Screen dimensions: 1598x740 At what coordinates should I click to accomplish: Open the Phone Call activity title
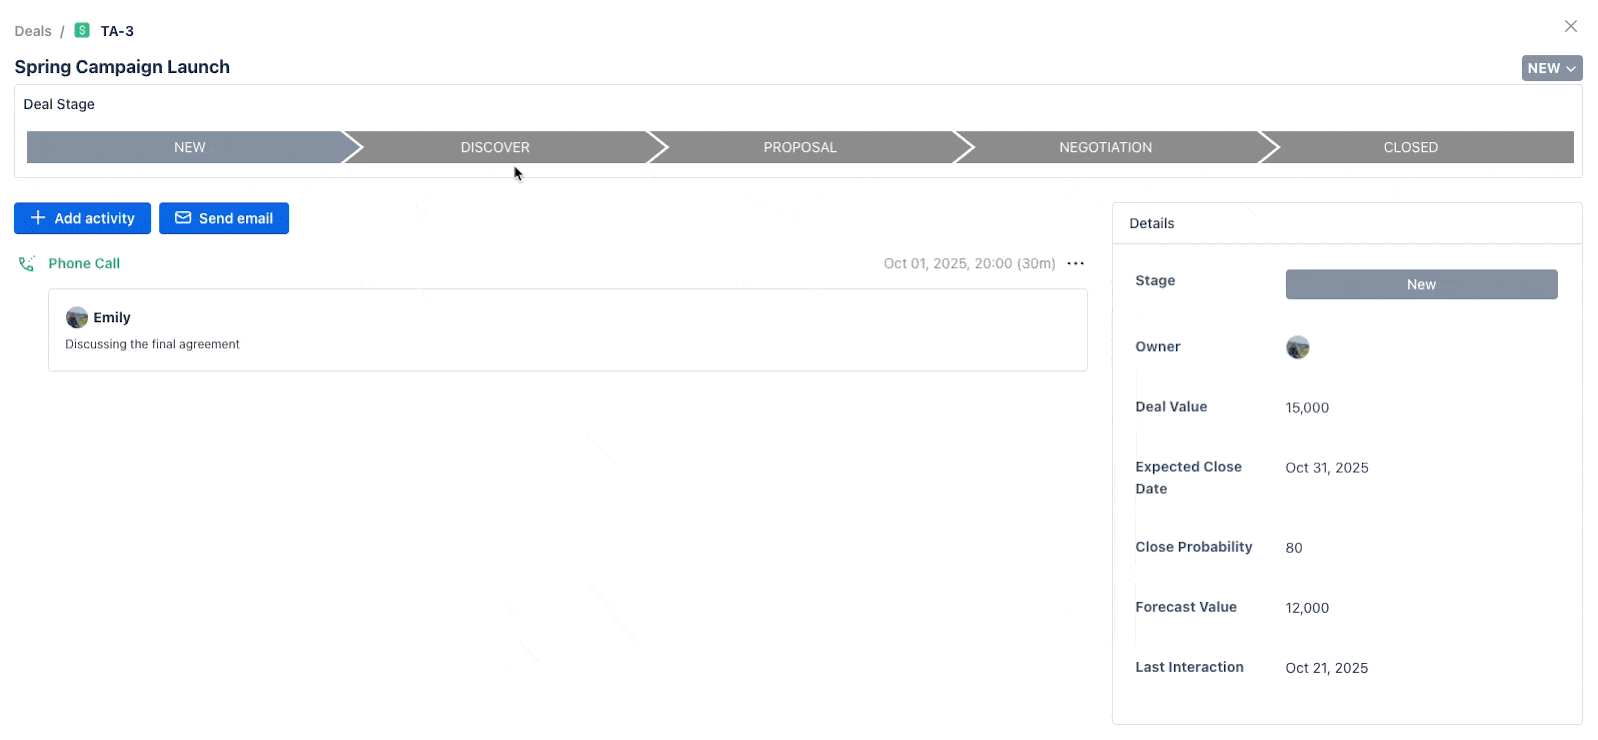tap(84, 264)
